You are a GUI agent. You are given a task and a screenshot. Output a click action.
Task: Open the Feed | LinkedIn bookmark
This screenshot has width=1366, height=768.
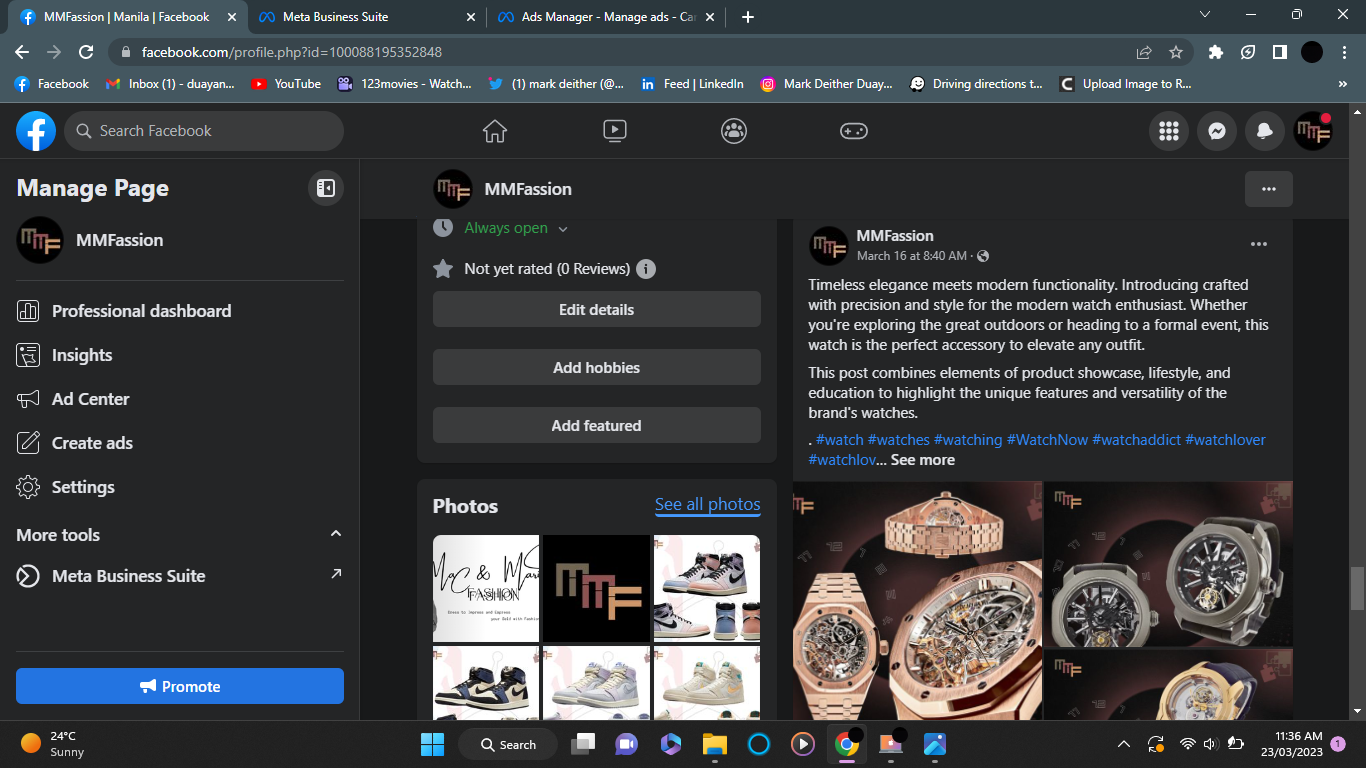pos(692,84)
